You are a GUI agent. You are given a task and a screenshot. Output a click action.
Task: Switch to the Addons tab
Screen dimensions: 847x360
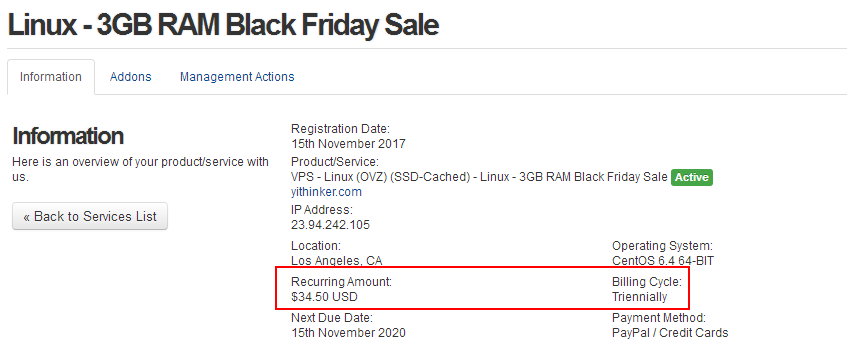coord(131,77)
